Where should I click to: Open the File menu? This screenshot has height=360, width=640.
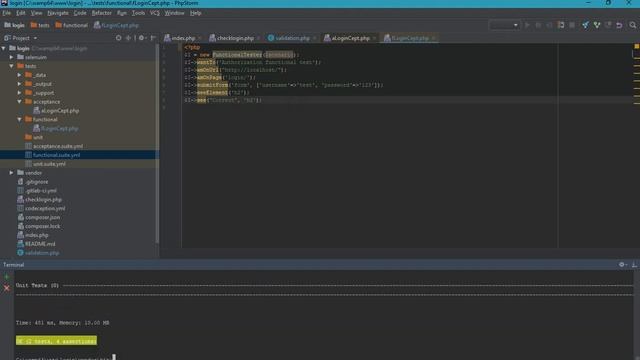point(7,13)
